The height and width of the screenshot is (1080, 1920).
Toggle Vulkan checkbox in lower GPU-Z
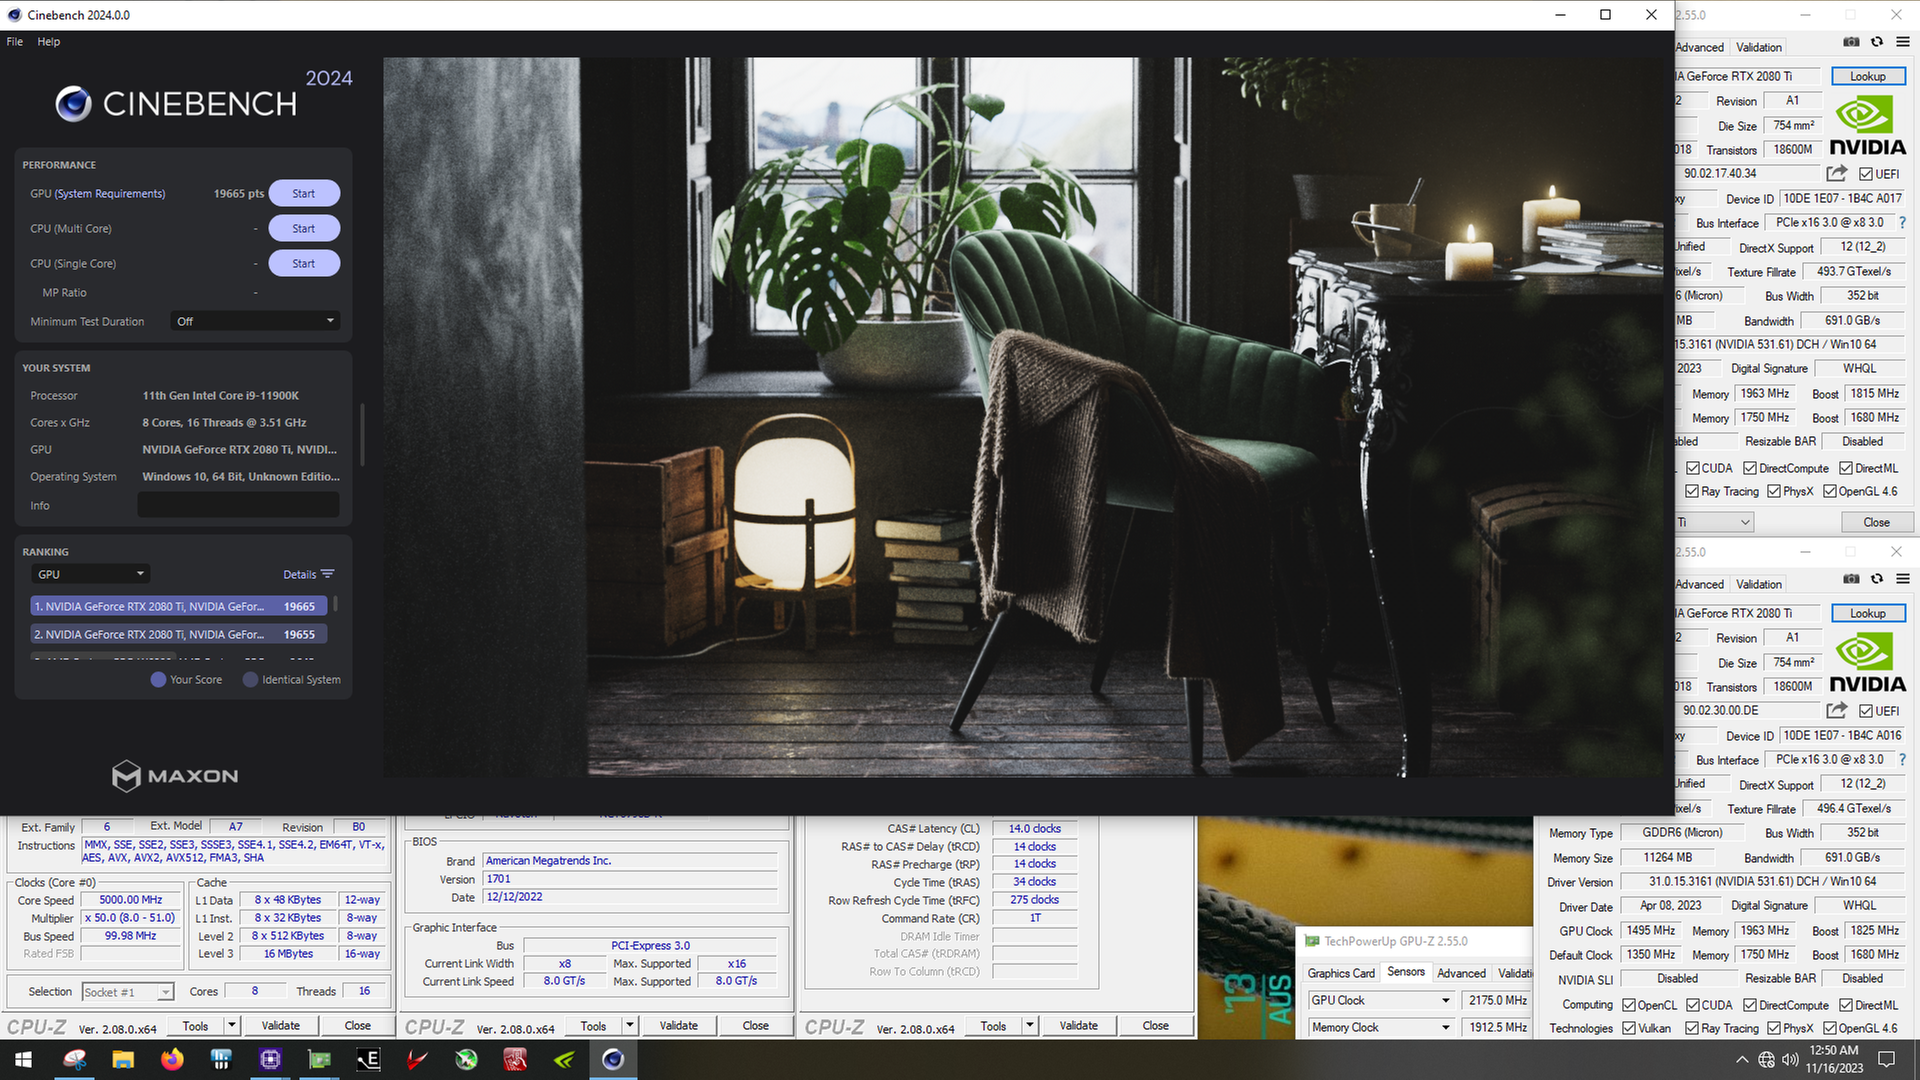pyautogui.click(x=1629, y=1028)
